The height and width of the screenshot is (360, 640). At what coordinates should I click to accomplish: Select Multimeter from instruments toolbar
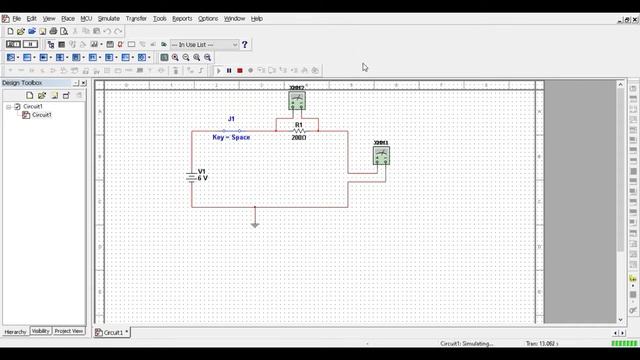point(633,89)
